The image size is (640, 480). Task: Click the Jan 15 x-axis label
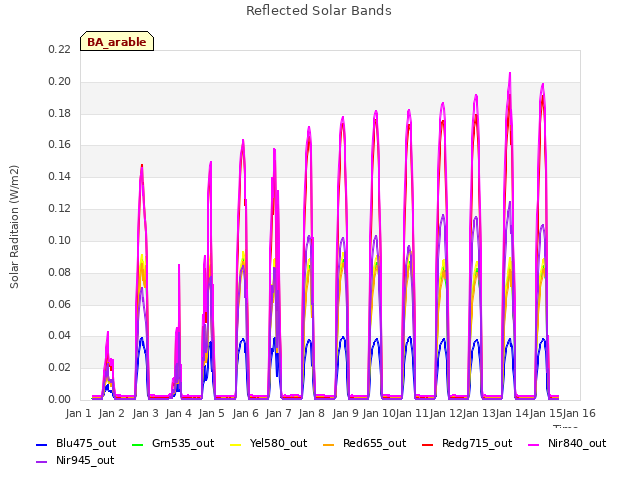546,413
